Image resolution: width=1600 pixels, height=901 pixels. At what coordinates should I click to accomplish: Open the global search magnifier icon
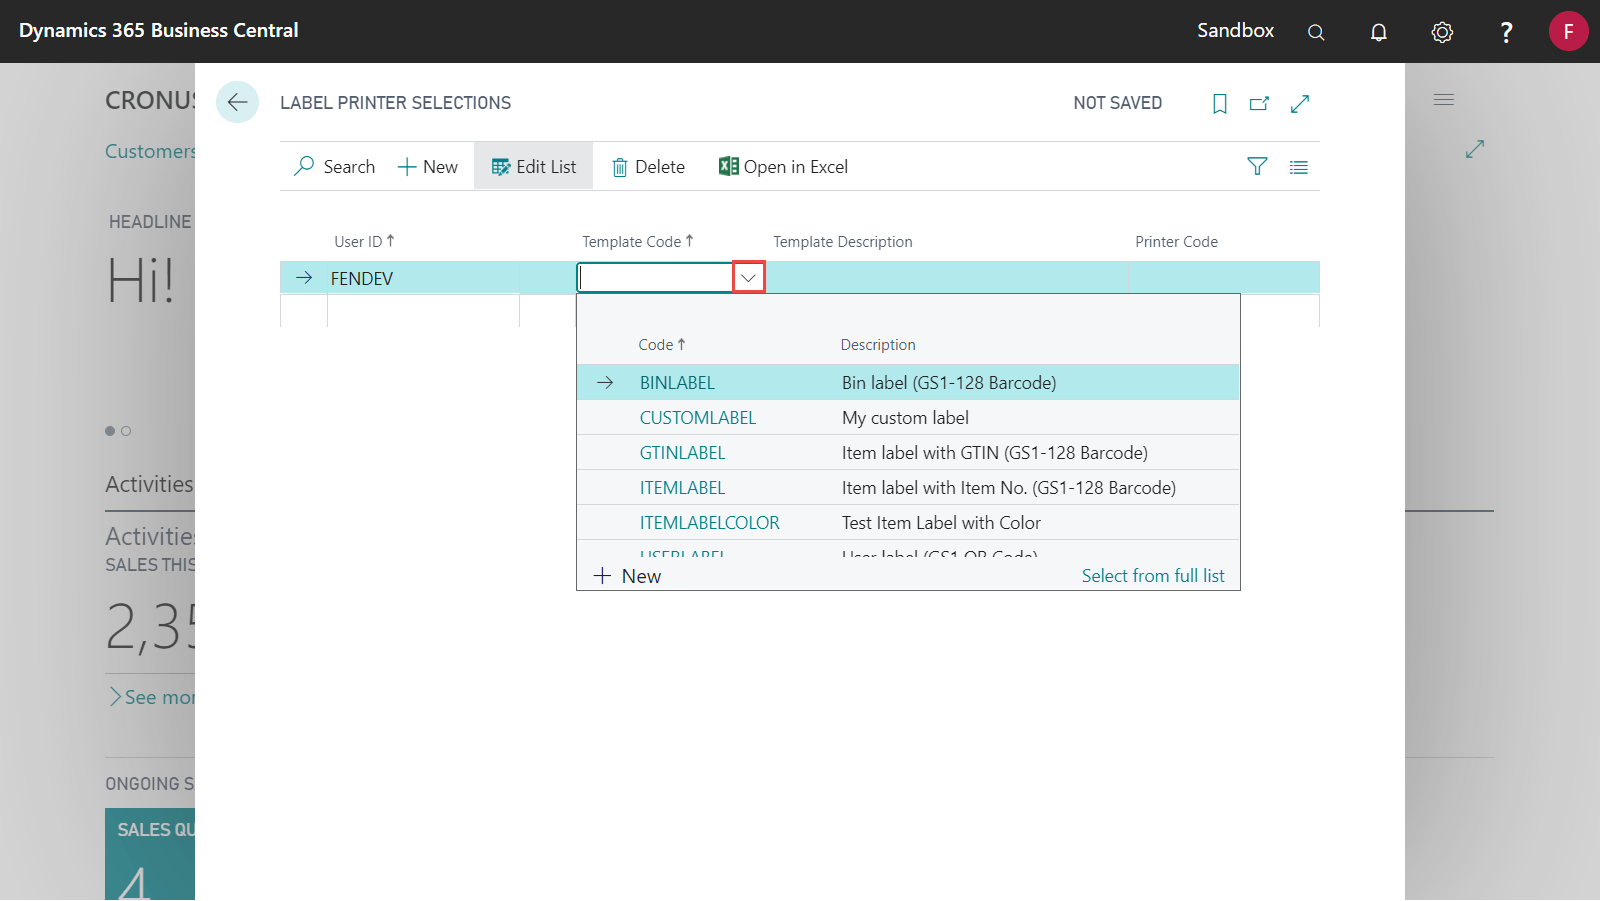pyautogui.click(x=1316, y=32)
